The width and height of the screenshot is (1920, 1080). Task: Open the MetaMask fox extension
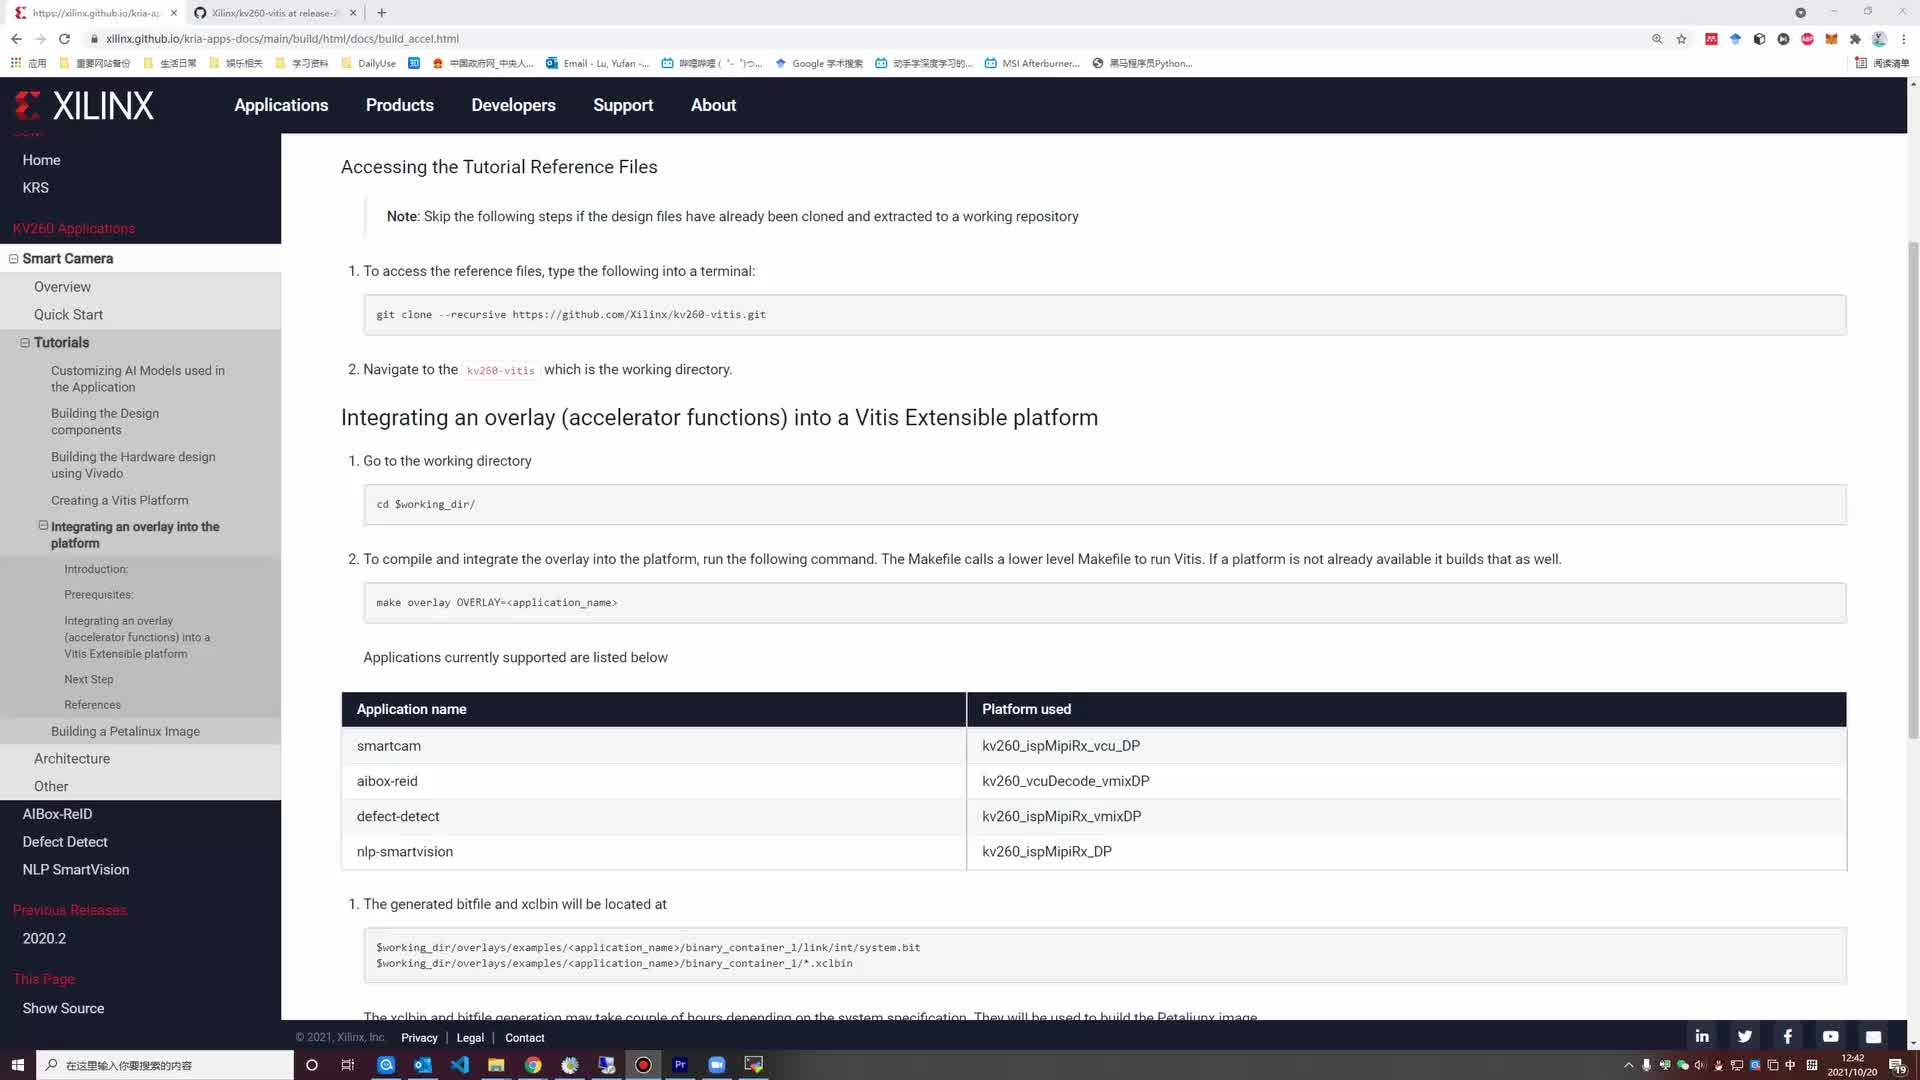pos(1831,39)
